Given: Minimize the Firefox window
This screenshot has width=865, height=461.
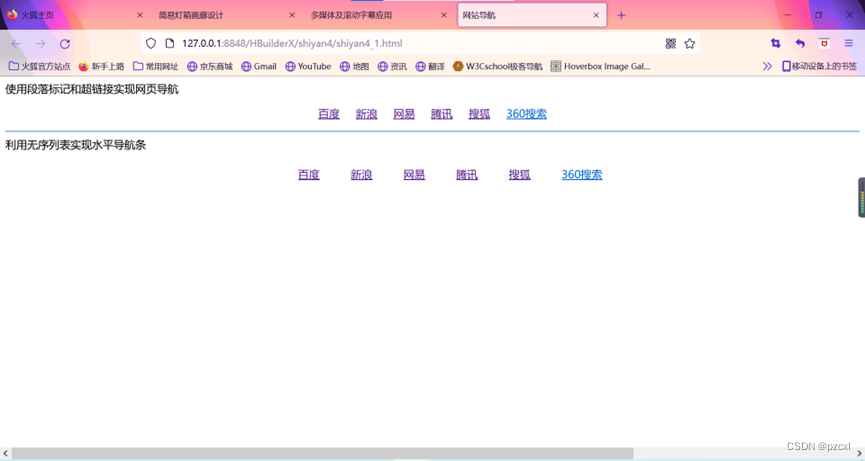Looking at the screenshot, I should coord(788,15).
